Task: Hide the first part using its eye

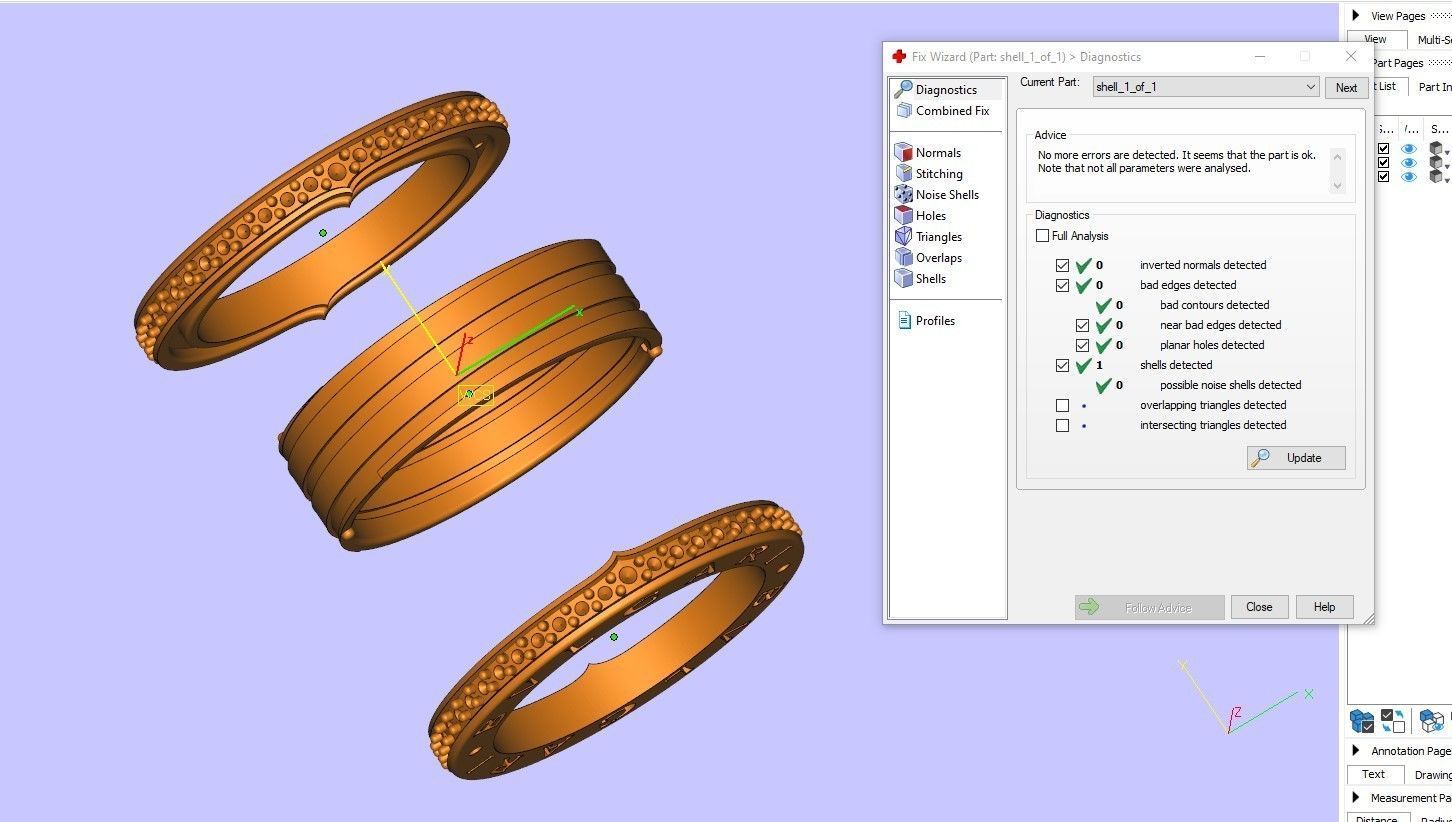Action: (x=1409, y=149)
